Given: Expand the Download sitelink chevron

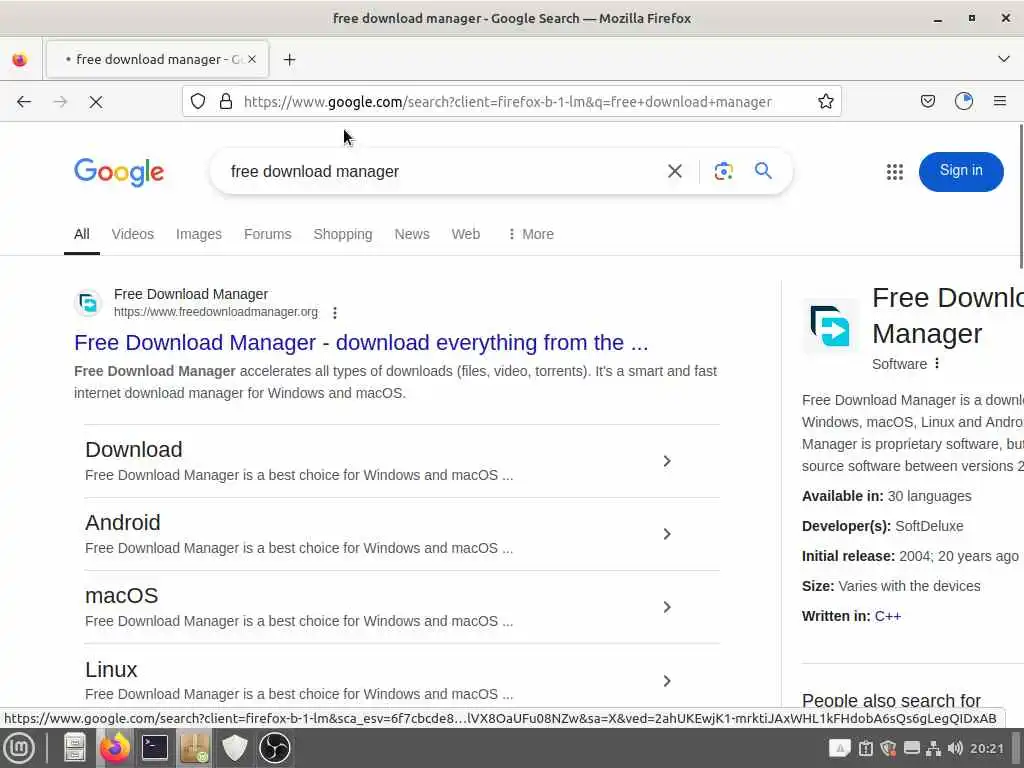Looking at the screenshot, I should 667,461.
